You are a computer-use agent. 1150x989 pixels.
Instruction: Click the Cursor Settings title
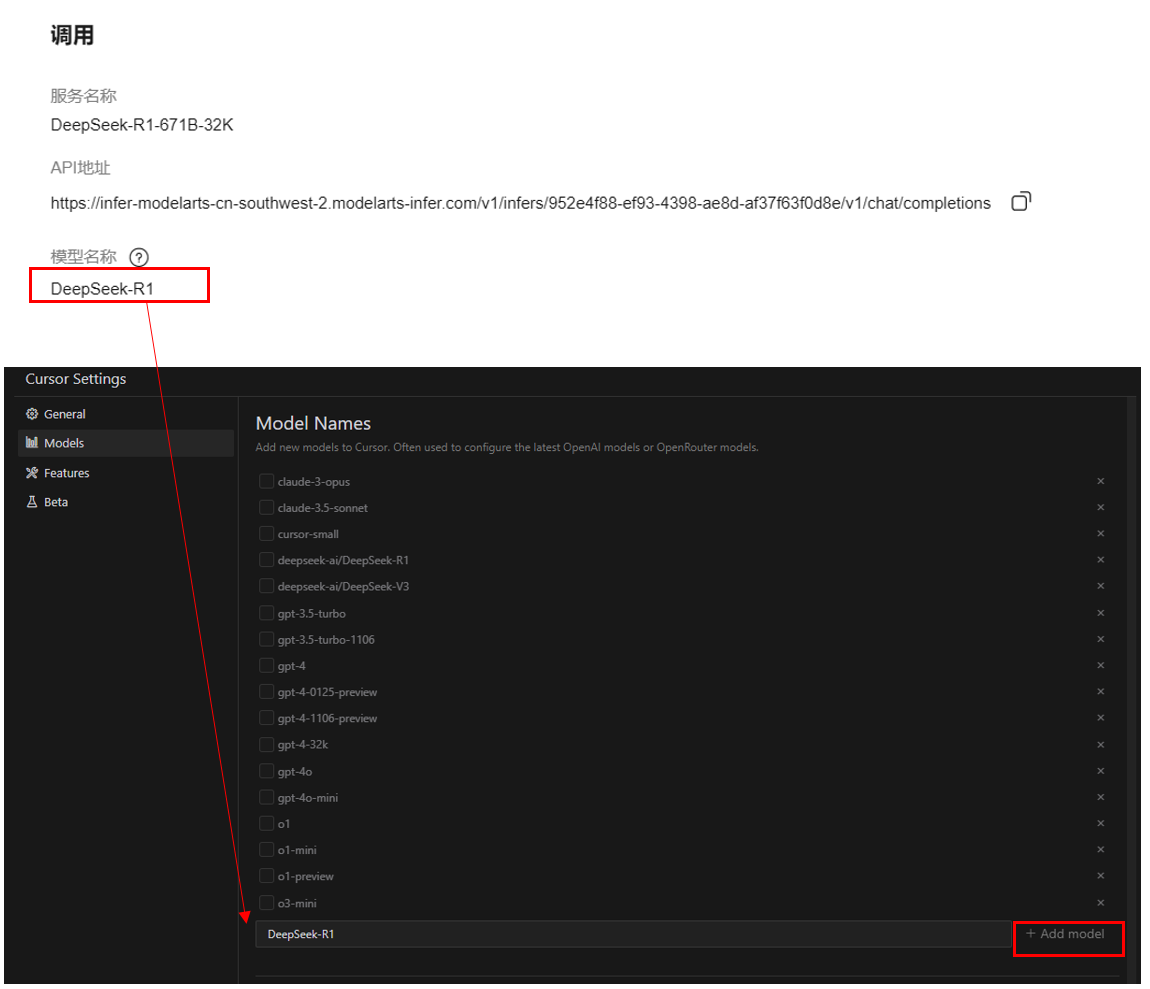[76, 379]
